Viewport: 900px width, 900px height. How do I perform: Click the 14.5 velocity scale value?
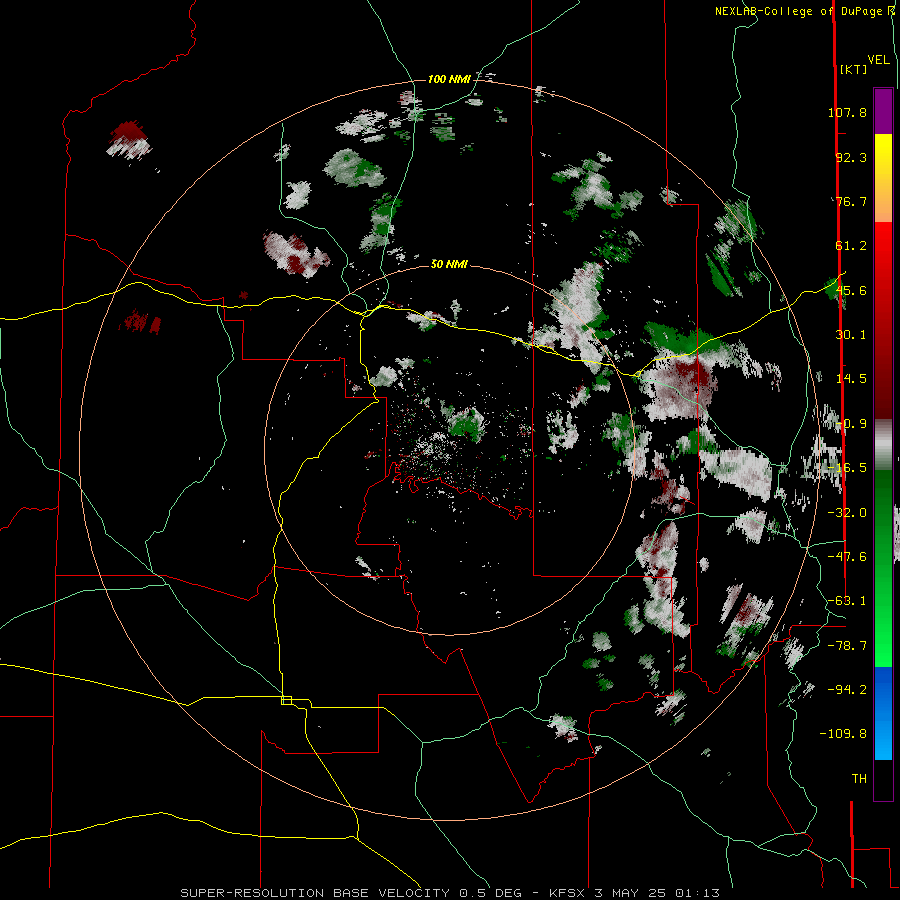click(x=851, y=379)
